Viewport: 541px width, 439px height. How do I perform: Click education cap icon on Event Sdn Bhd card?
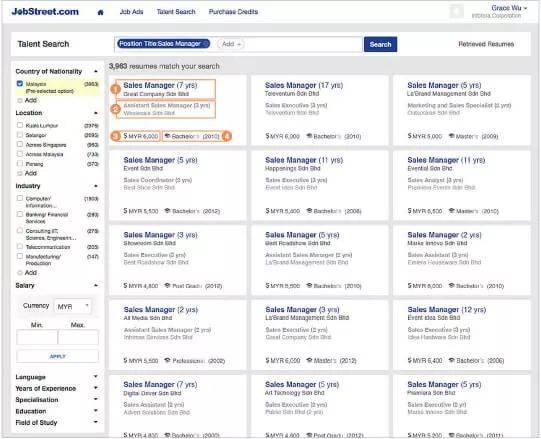pos(167,211)
